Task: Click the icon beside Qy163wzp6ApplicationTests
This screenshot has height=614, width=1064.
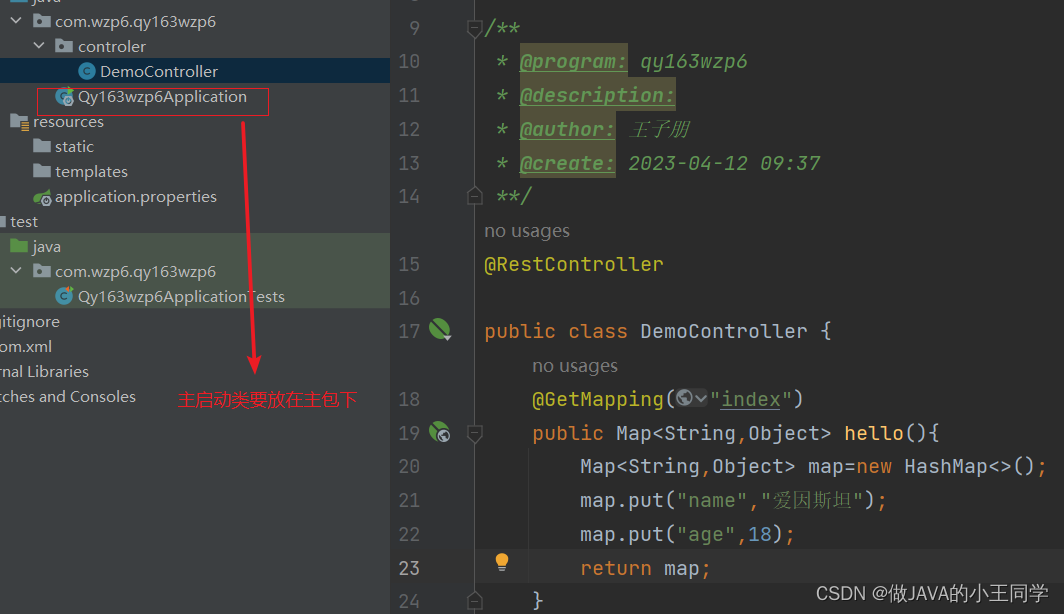Action: 63,296
